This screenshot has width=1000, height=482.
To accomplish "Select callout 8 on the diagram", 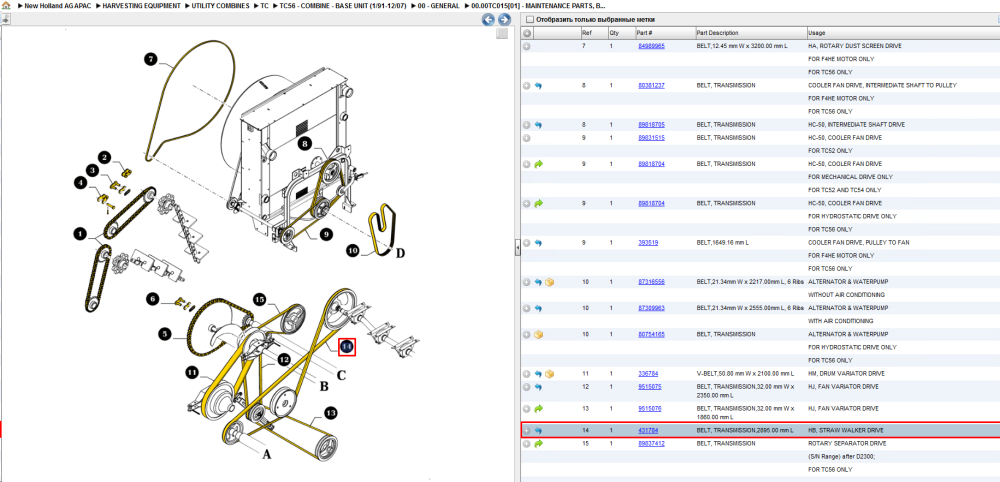I will [305, 144].
